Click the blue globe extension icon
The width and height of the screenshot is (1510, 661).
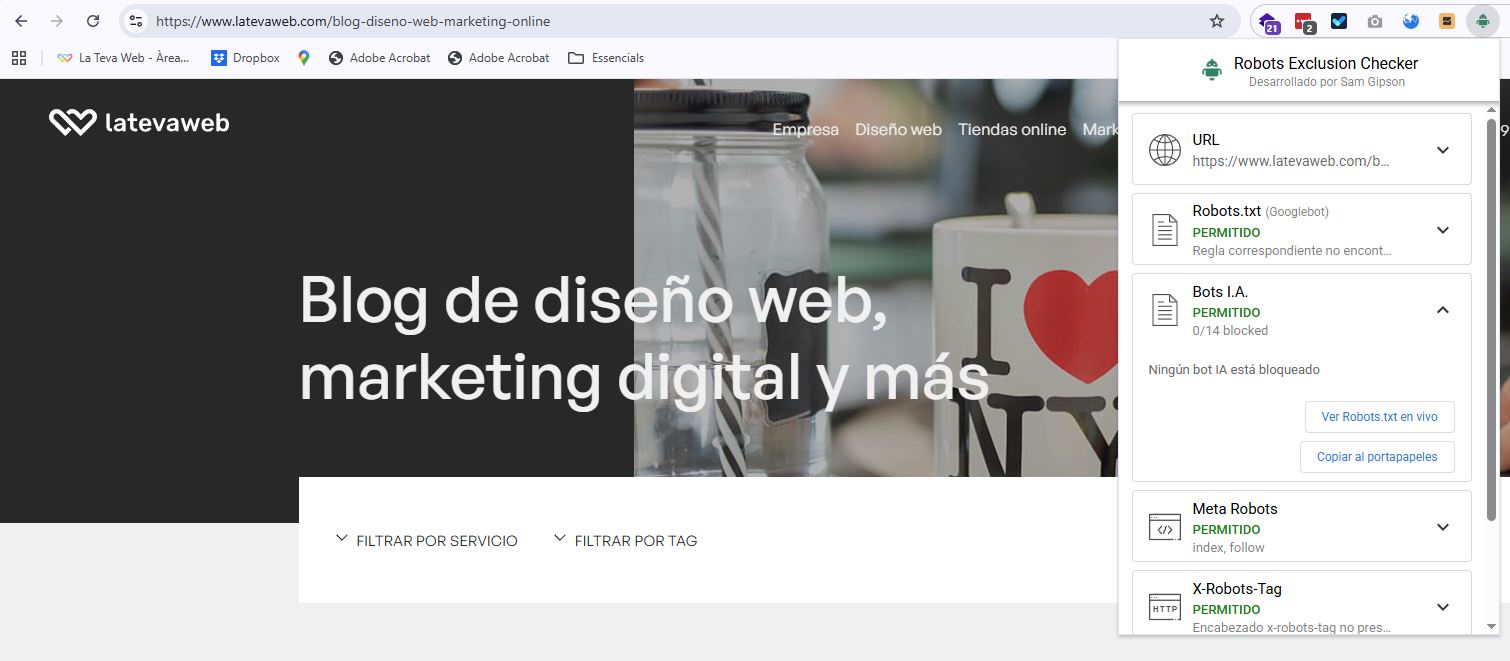(1411, 21)
